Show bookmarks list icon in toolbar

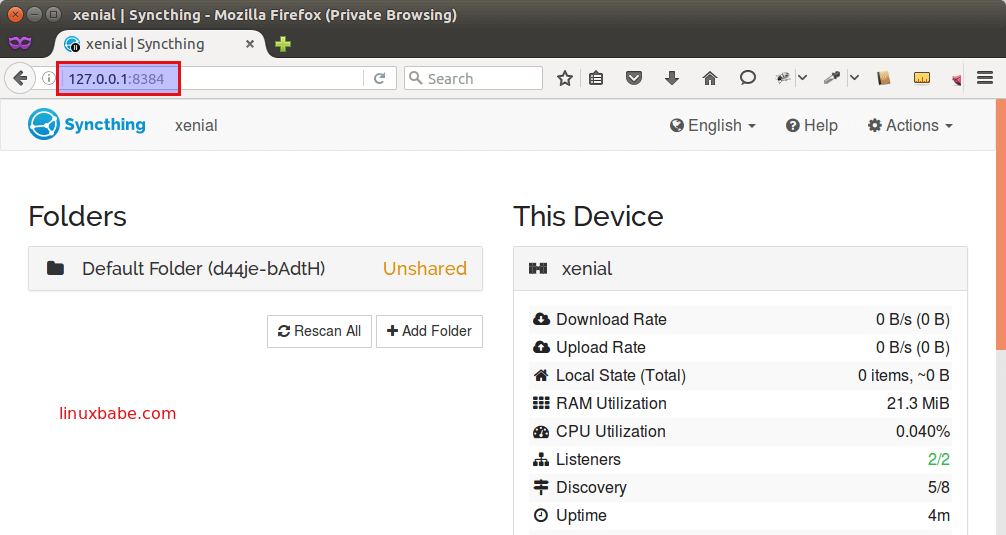(x=597, y=78)
